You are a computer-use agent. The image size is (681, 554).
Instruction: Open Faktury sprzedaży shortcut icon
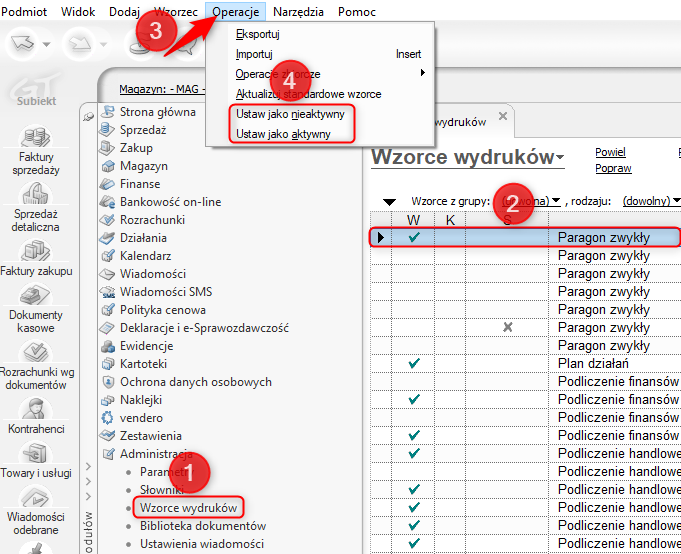pos(36,137)
